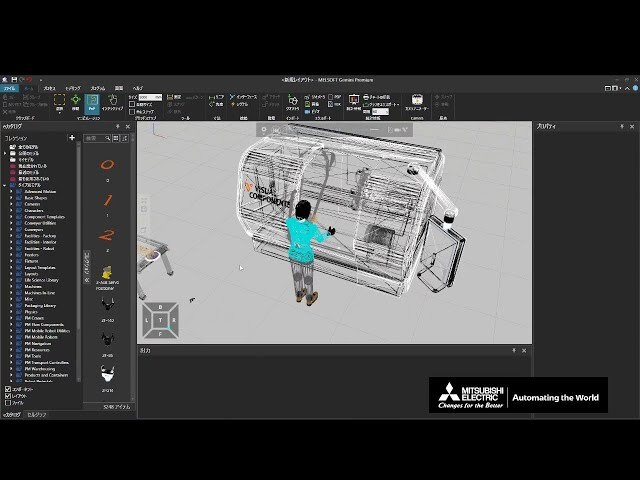Click the Interface button in the ribbon
The height and width of the screenshot is (480, 640).
click(243, 97)
